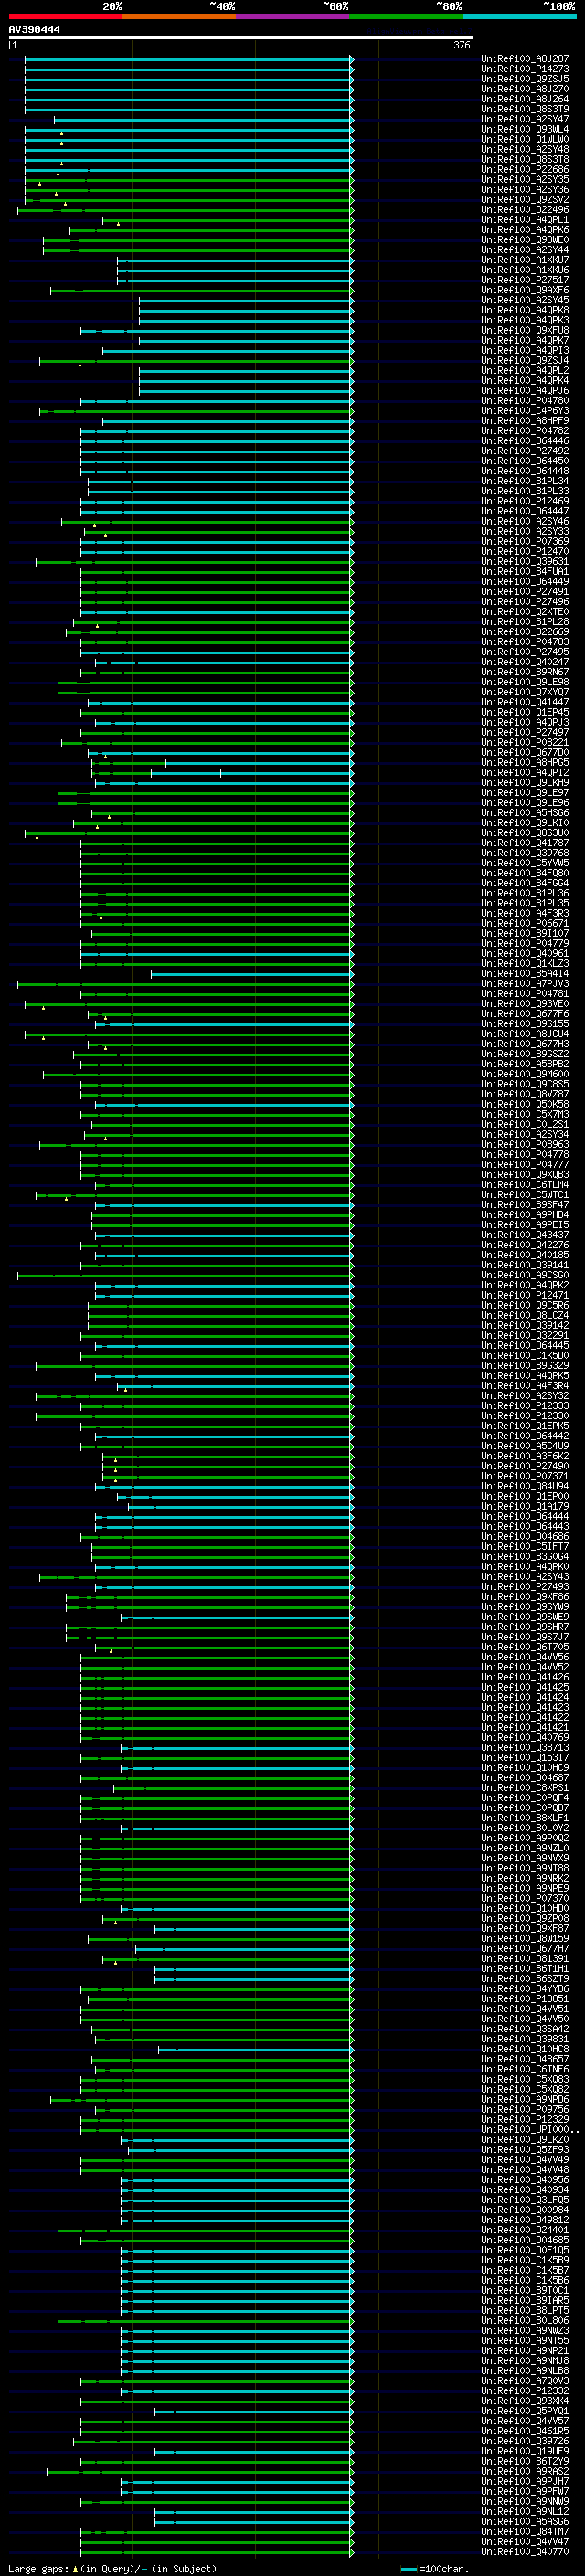Open the UniRef100_O22496 entry
The height and width of the screenshot is (2576, 585).
tap(525, 210)
